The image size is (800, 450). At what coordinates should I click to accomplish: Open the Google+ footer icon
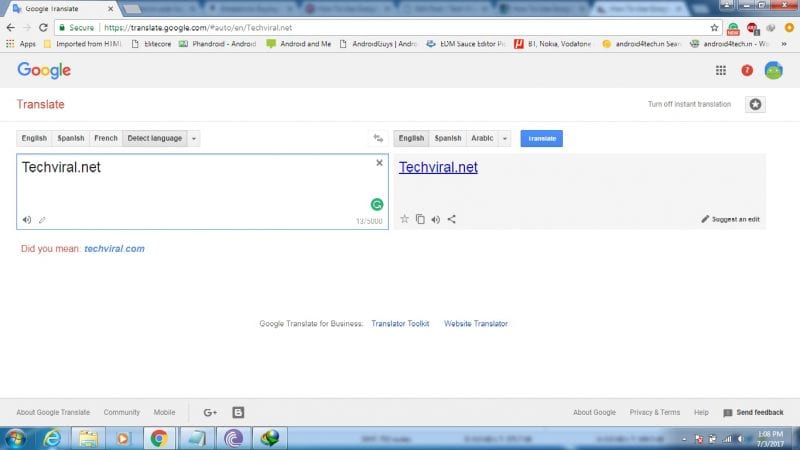[x=210, y=412]
